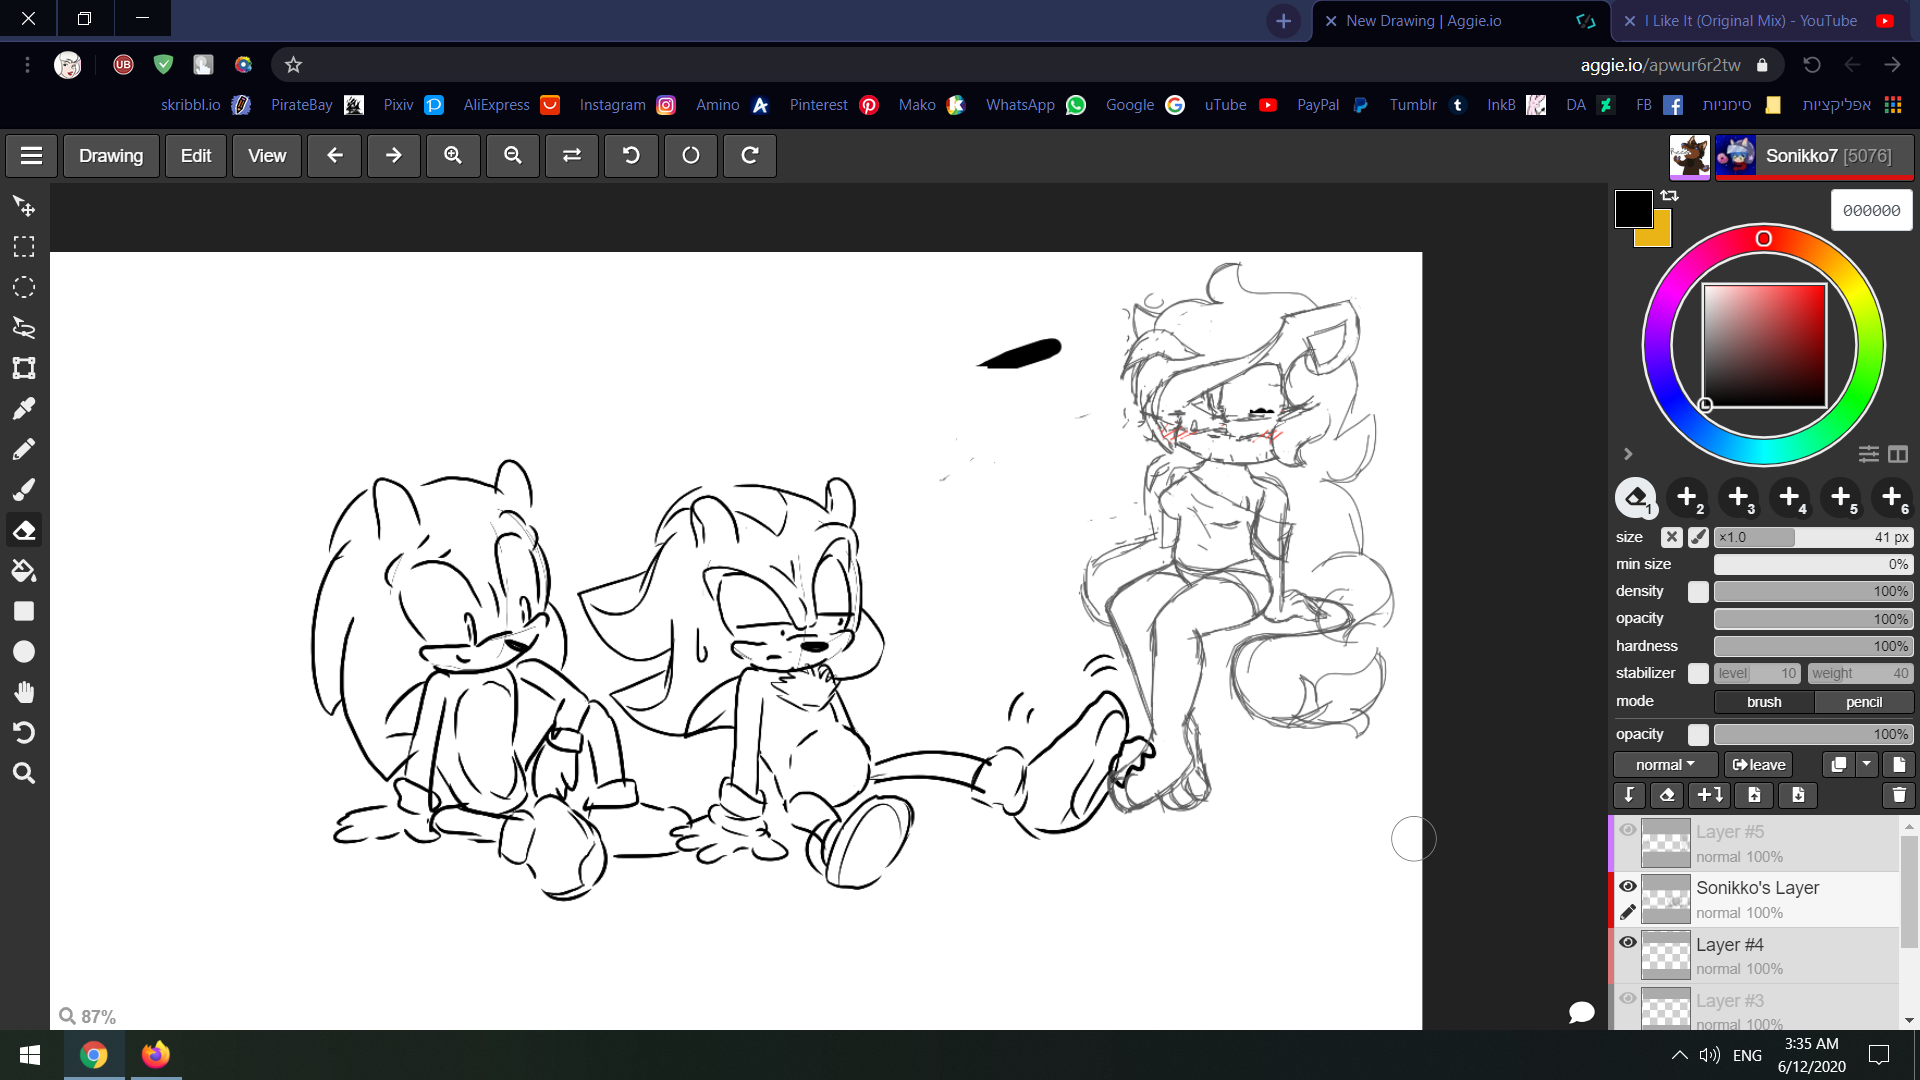Delete layer with the trash icon
Image resolution: width=1920 pixels, height=1080 pixels.
click(1898, 795)
